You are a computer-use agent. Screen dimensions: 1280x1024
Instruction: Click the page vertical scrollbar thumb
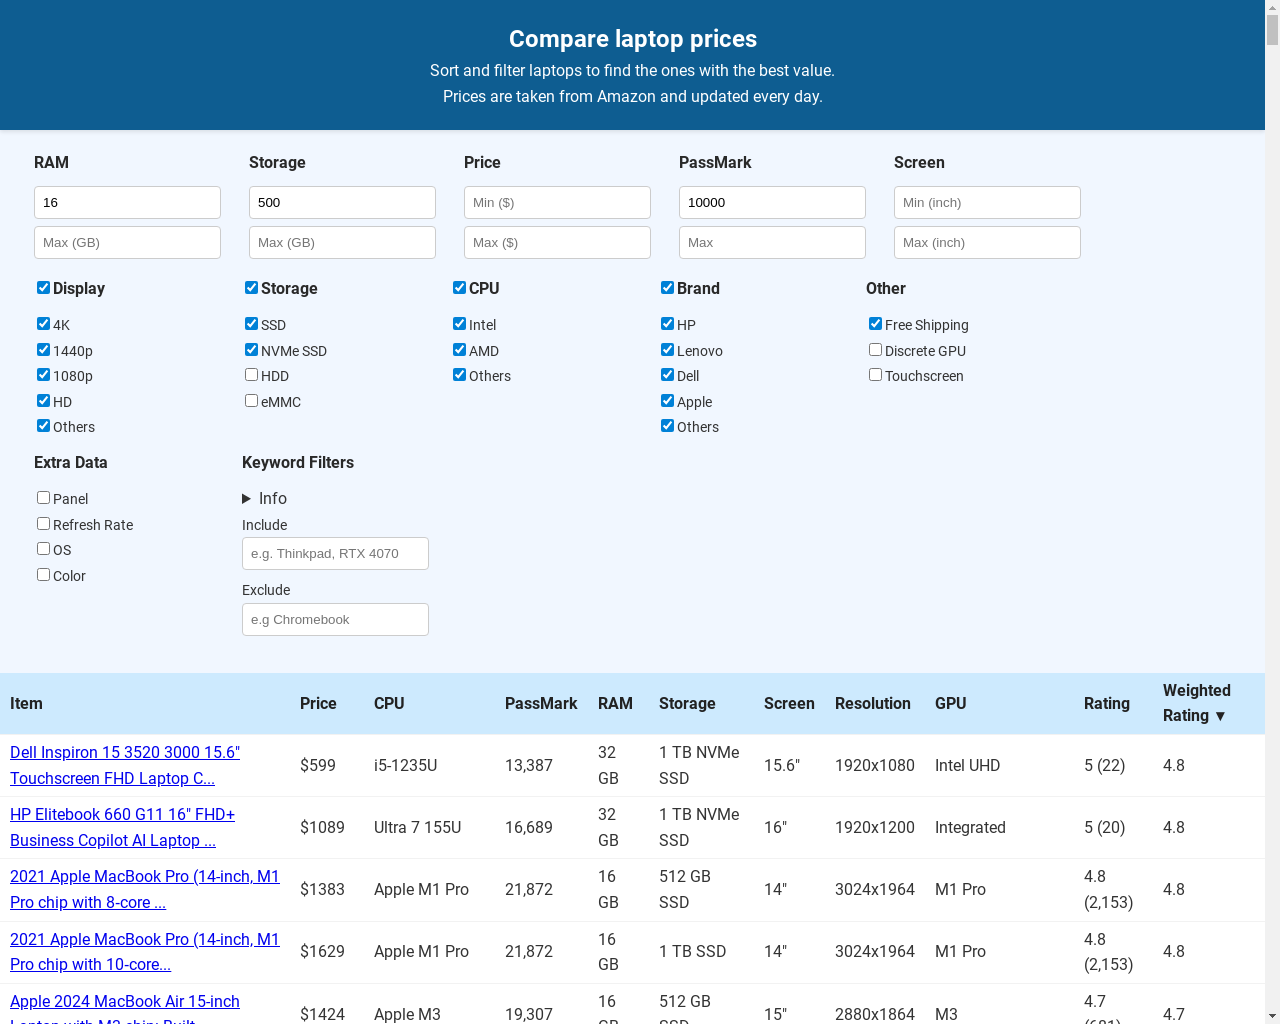coord(1272,28)
